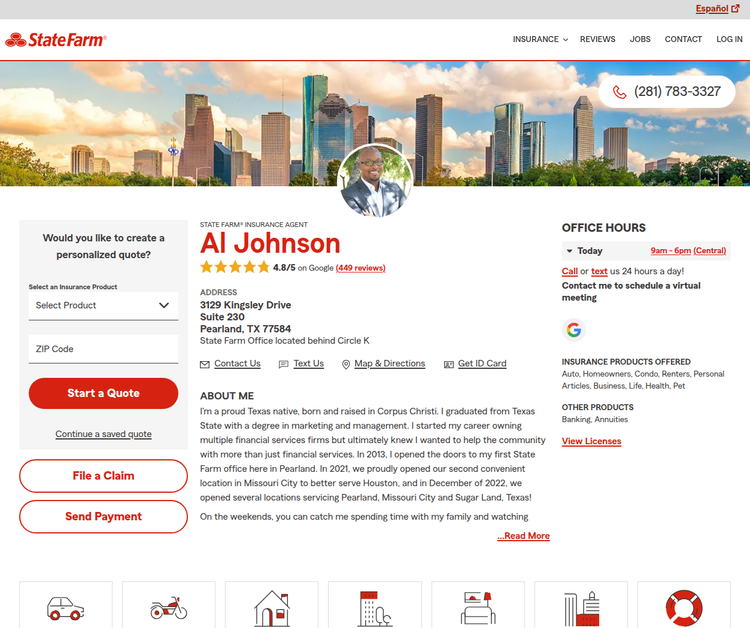Open the Text Us link
Viewport: 750px width, 628px height.
(x=309, y=364)
